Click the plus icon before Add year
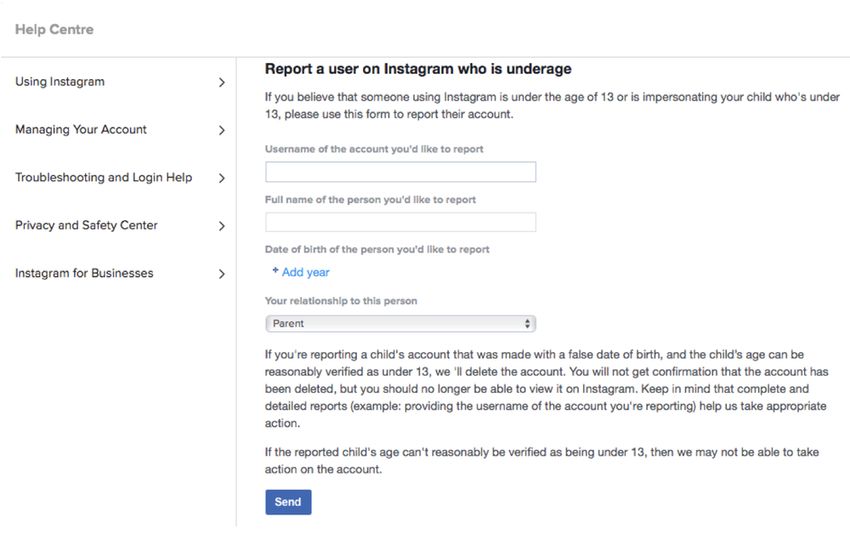This screenshot has width=850, height=545. point(275,270)
